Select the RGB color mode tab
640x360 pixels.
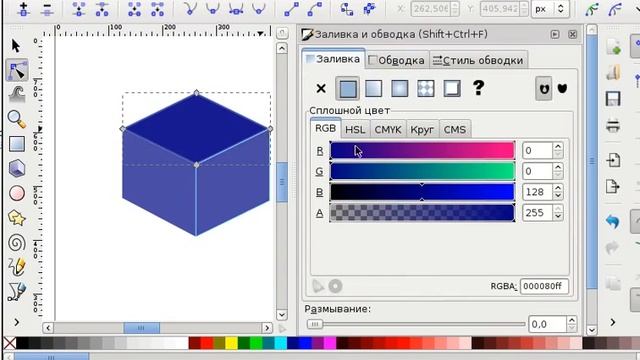coord(326,128)
